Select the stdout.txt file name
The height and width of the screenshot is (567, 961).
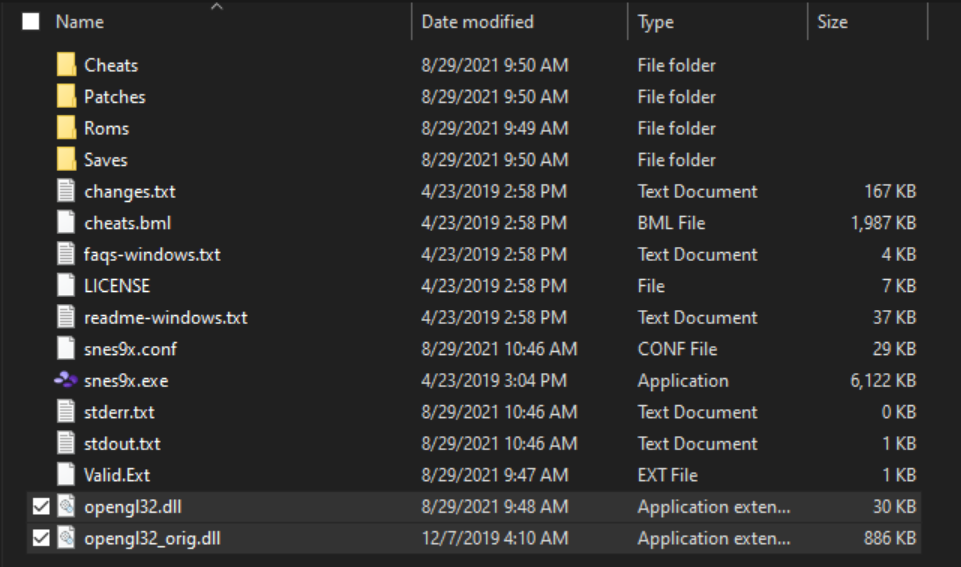(x=122, y=444)
